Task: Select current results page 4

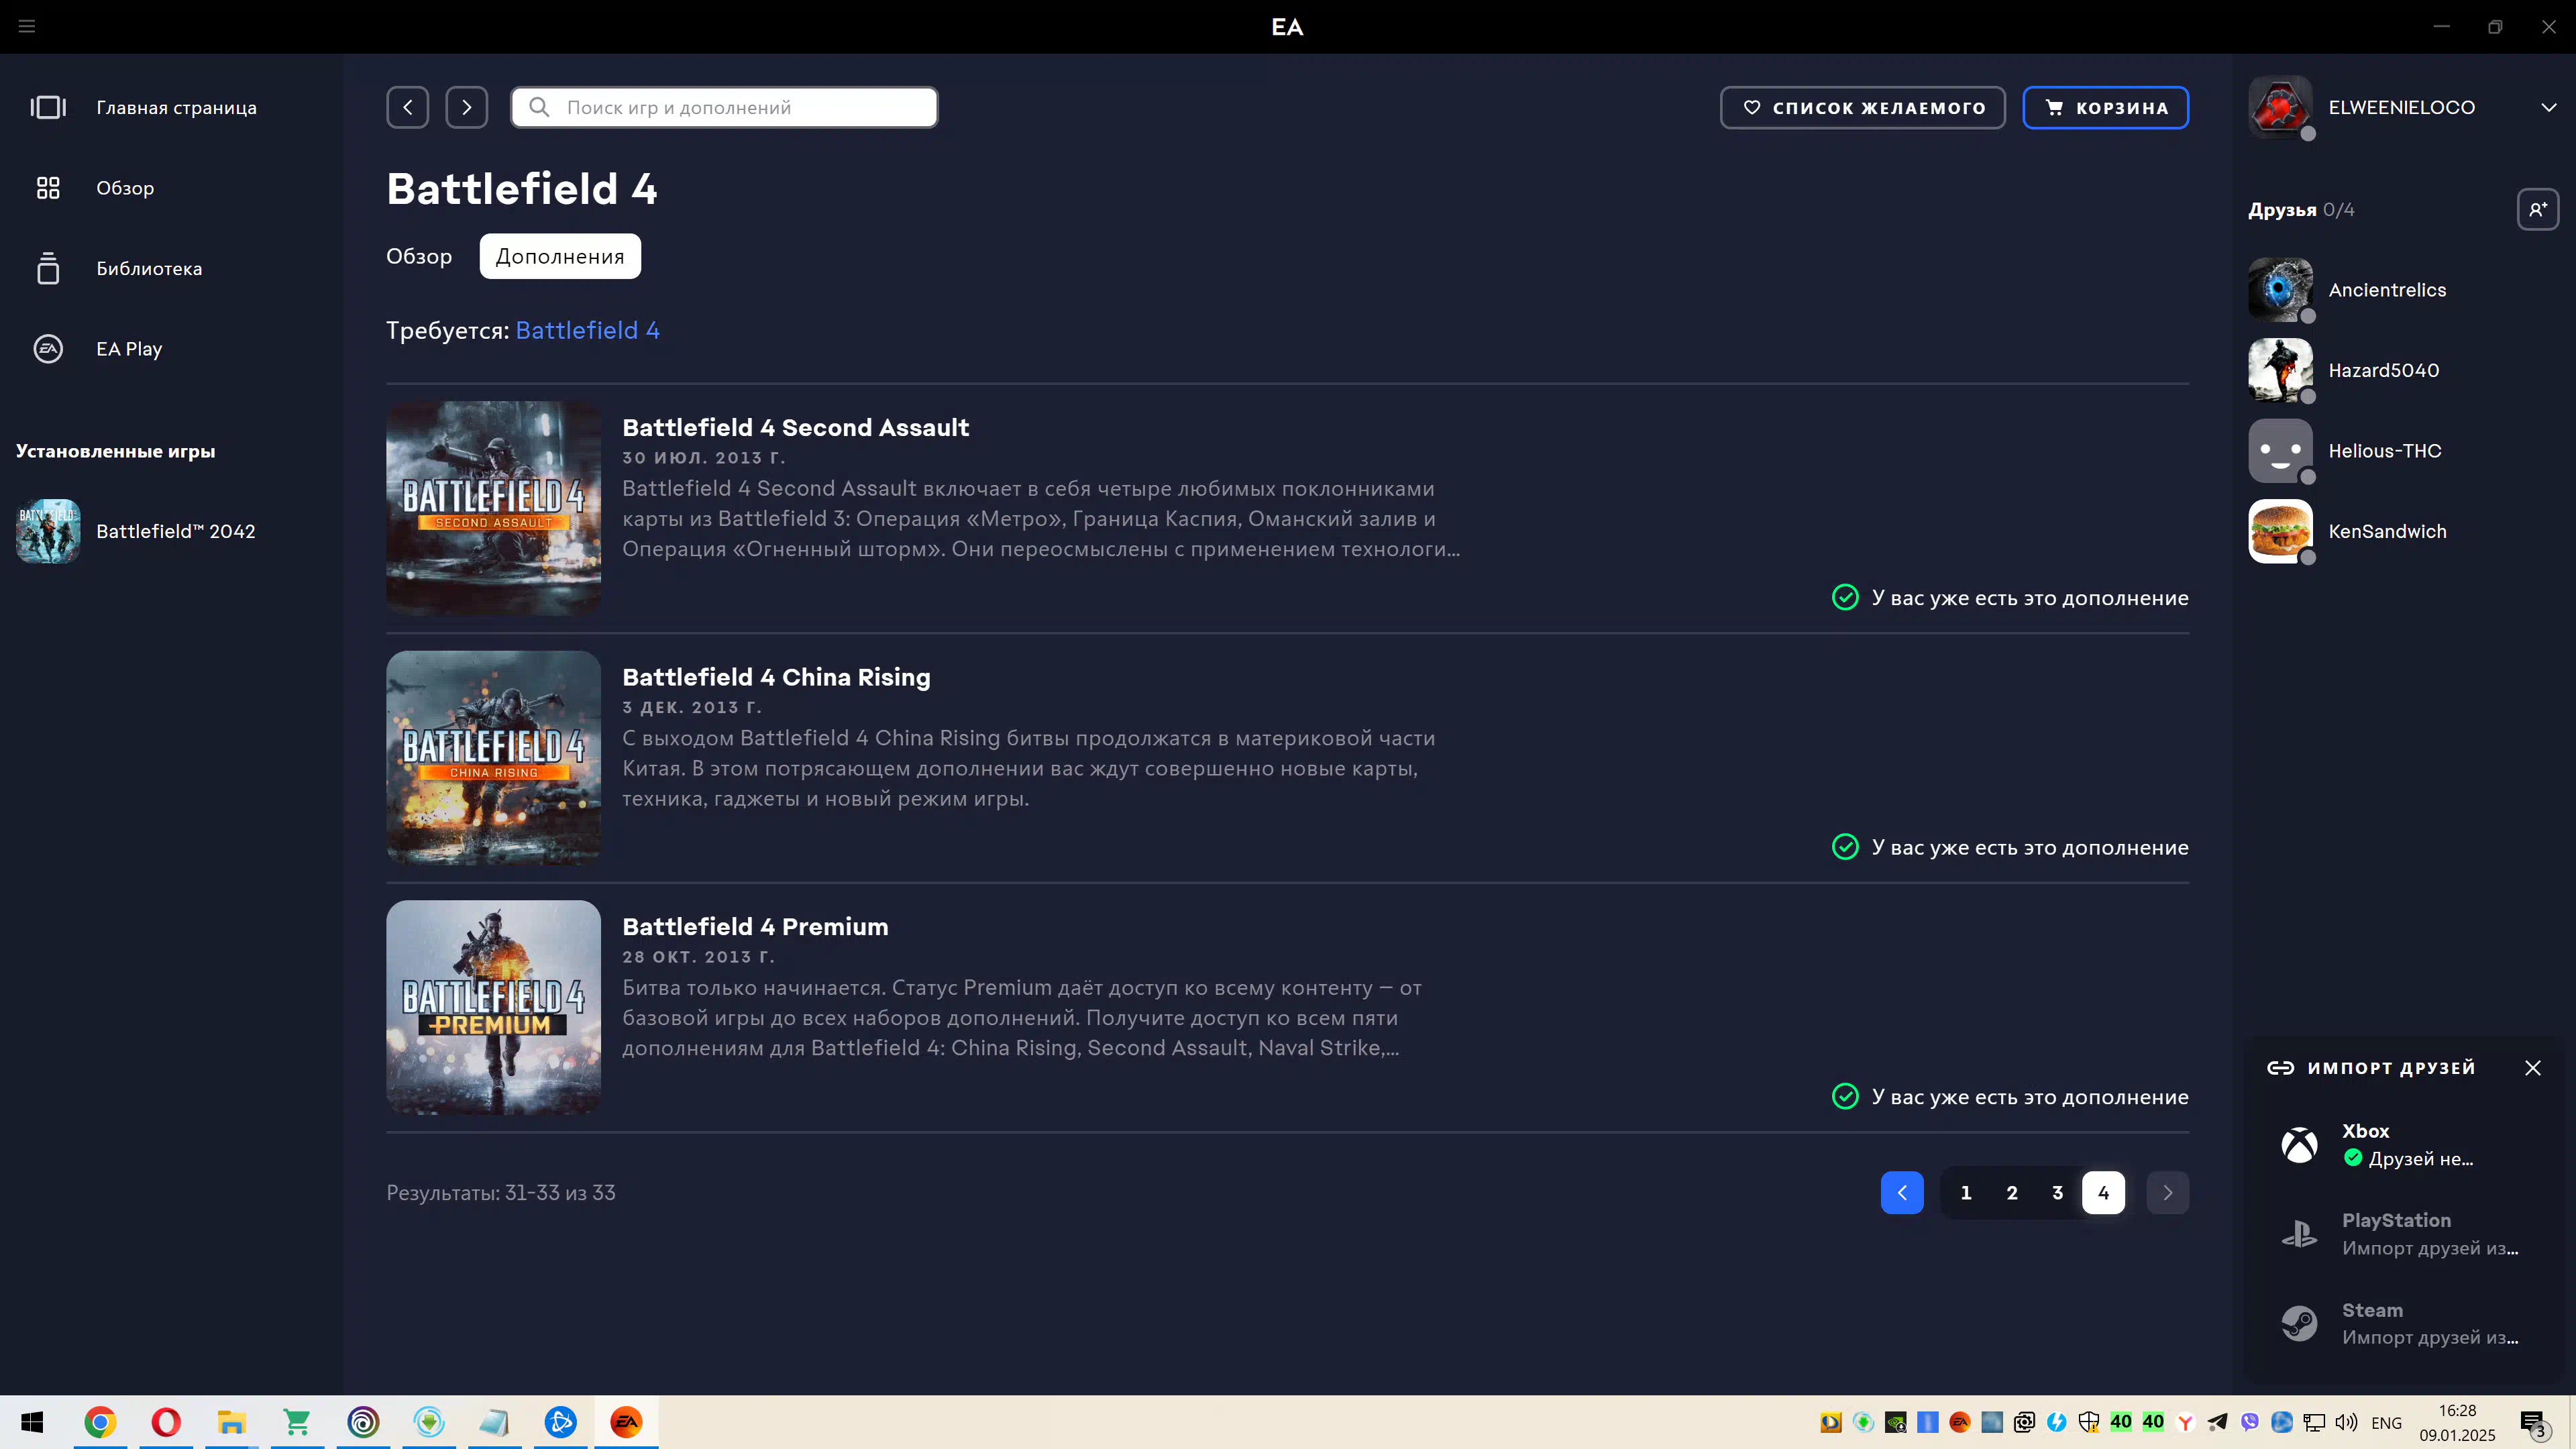Action: [2103, 1192]
